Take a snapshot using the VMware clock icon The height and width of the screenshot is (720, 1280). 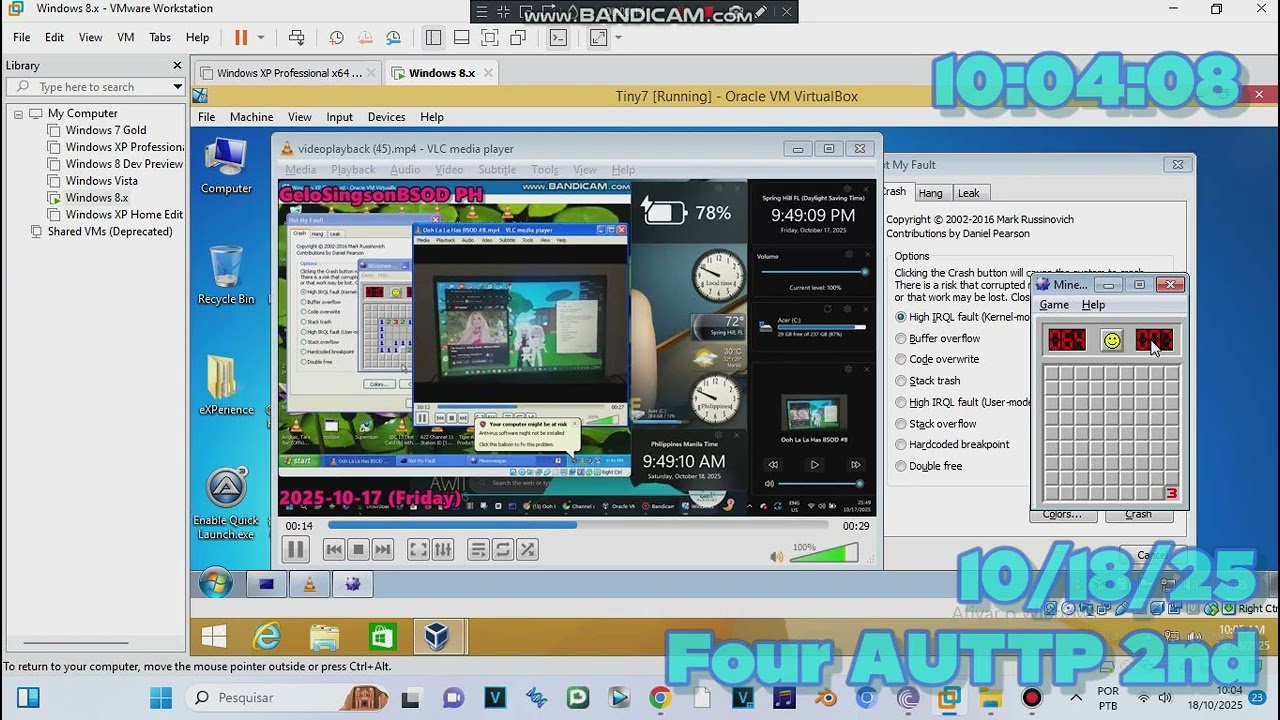pyautogui.click(x=337, y=38)
